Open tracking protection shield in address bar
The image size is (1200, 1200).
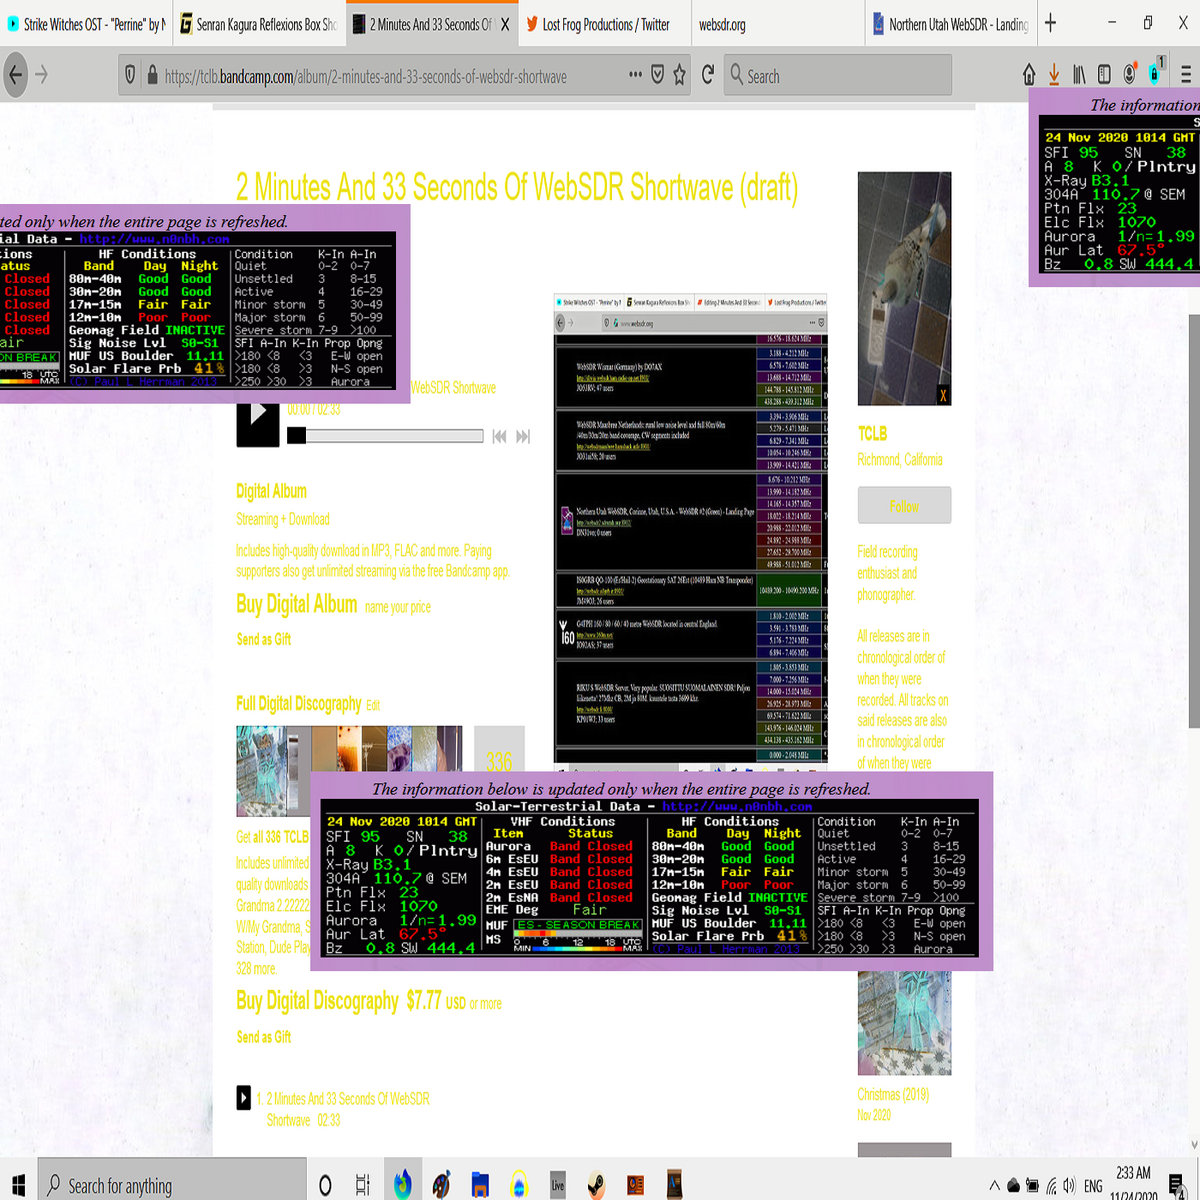pos(130,75)
